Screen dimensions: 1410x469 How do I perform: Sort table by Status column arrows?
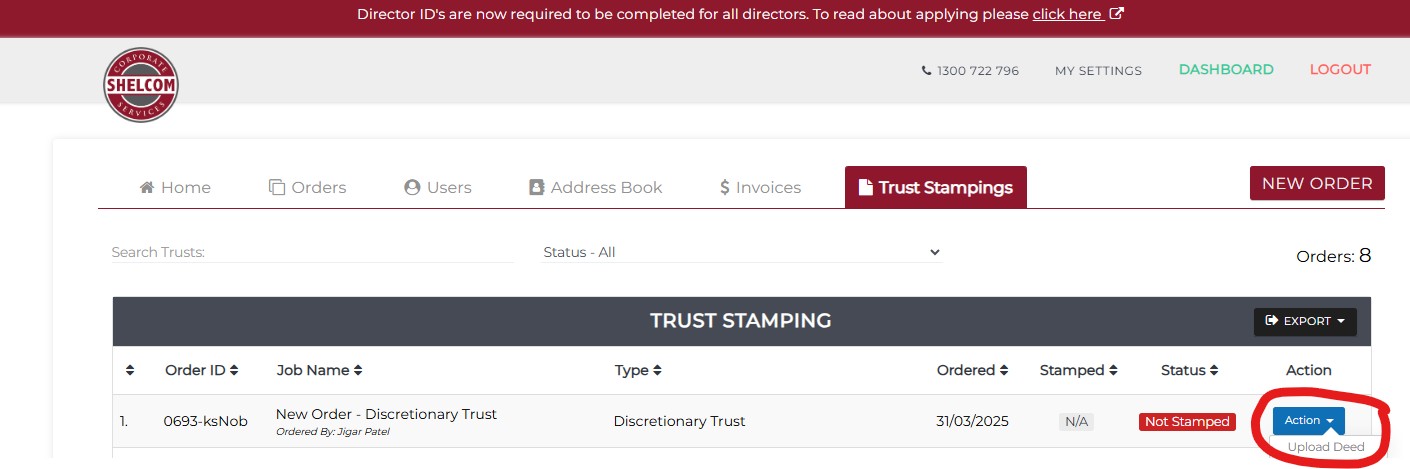point(1214,370)
